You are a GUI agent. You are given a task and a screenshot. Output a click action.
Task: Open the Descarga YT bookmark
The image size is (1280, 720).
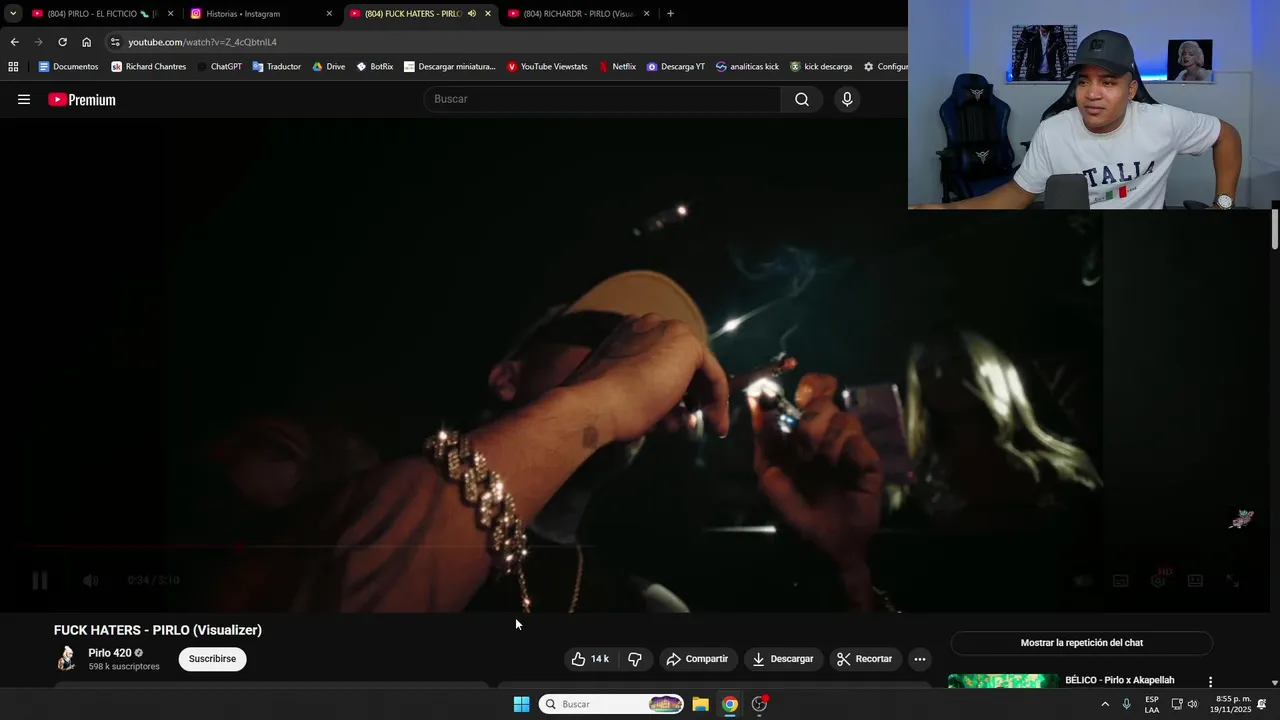coord(676,67)
